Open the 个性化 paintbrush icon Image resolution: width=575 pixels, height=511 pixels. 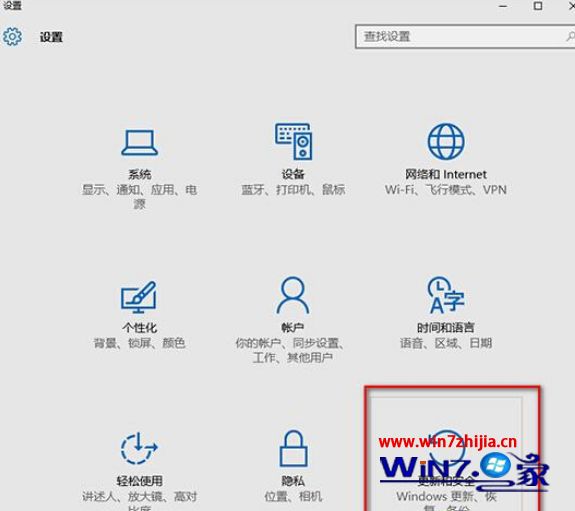[x=139, y=297]
